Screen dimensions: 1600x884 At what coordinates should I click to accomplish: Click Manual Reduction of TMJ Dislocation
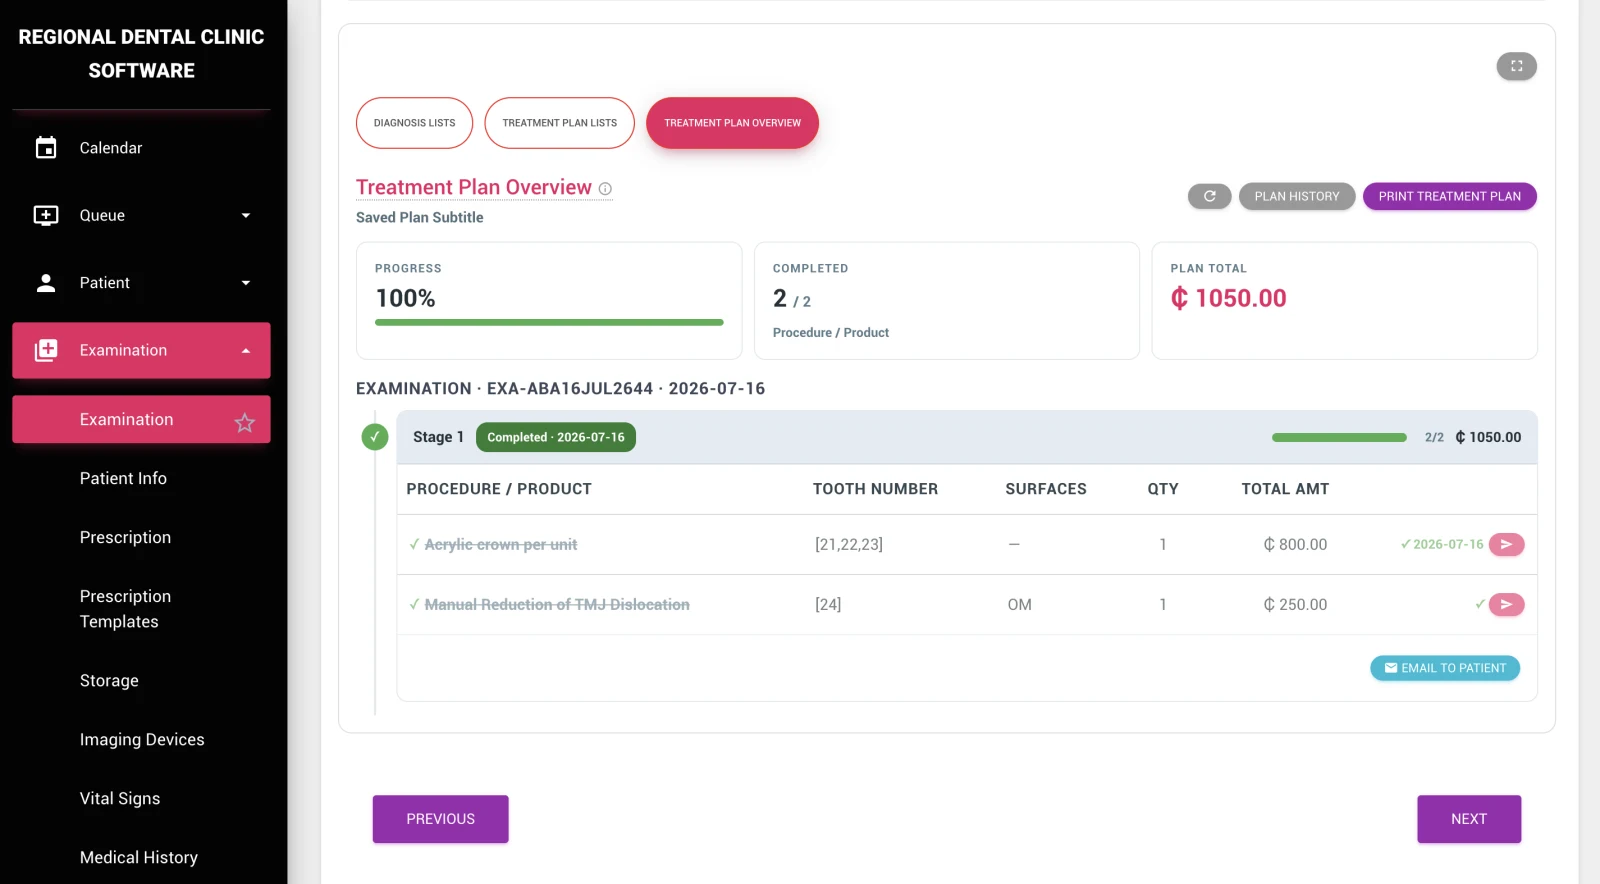(x=557, y=605)
